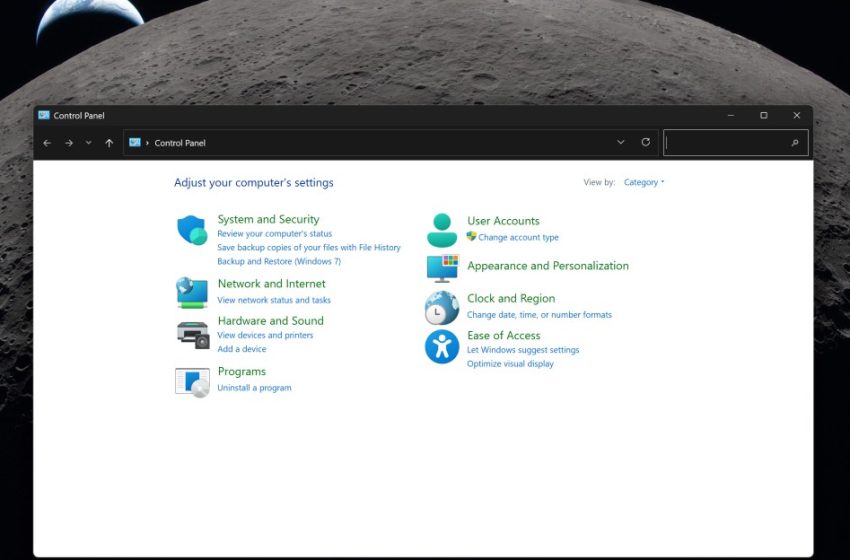Select Uninstall a program
The image size is (850, 560).
(254, 388)
